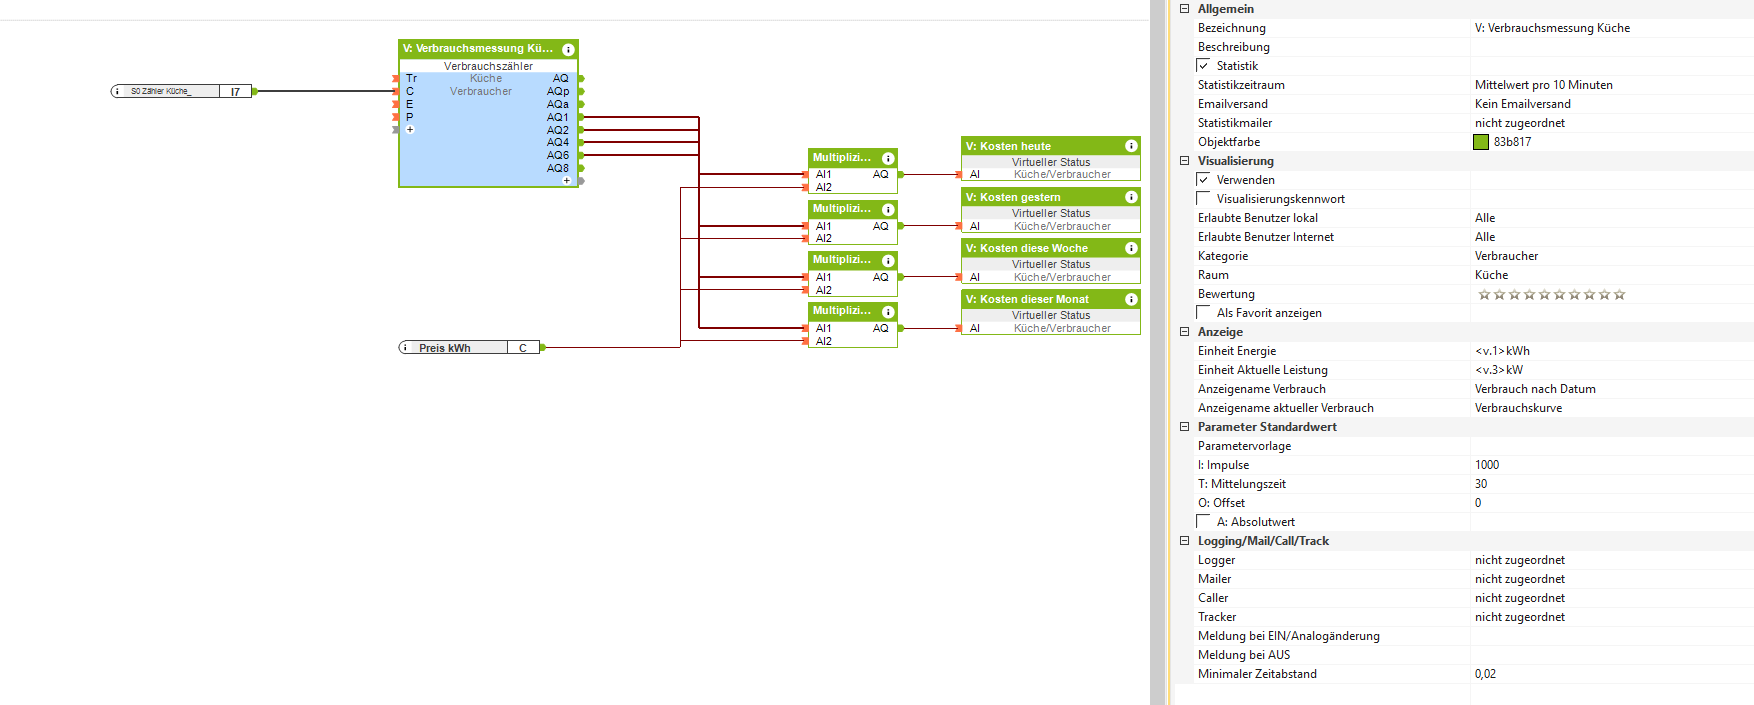Click Einheit Aktuelle Leistung value <v.3> kW
1754x705 pixels.
pyautogui.click(x=1612, y=370)
